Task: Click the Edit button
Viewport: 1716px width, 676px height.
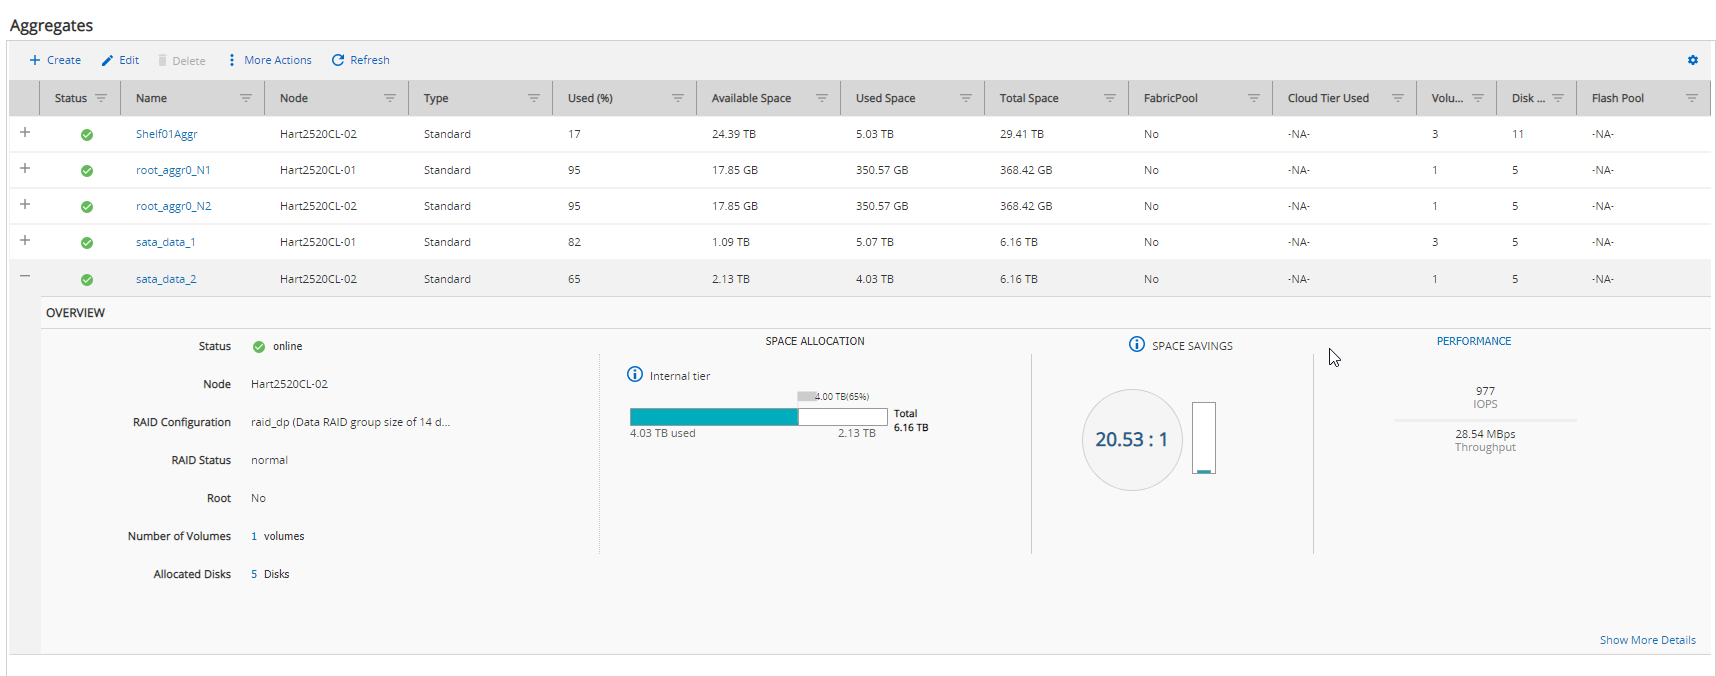Action: point(120,60)
